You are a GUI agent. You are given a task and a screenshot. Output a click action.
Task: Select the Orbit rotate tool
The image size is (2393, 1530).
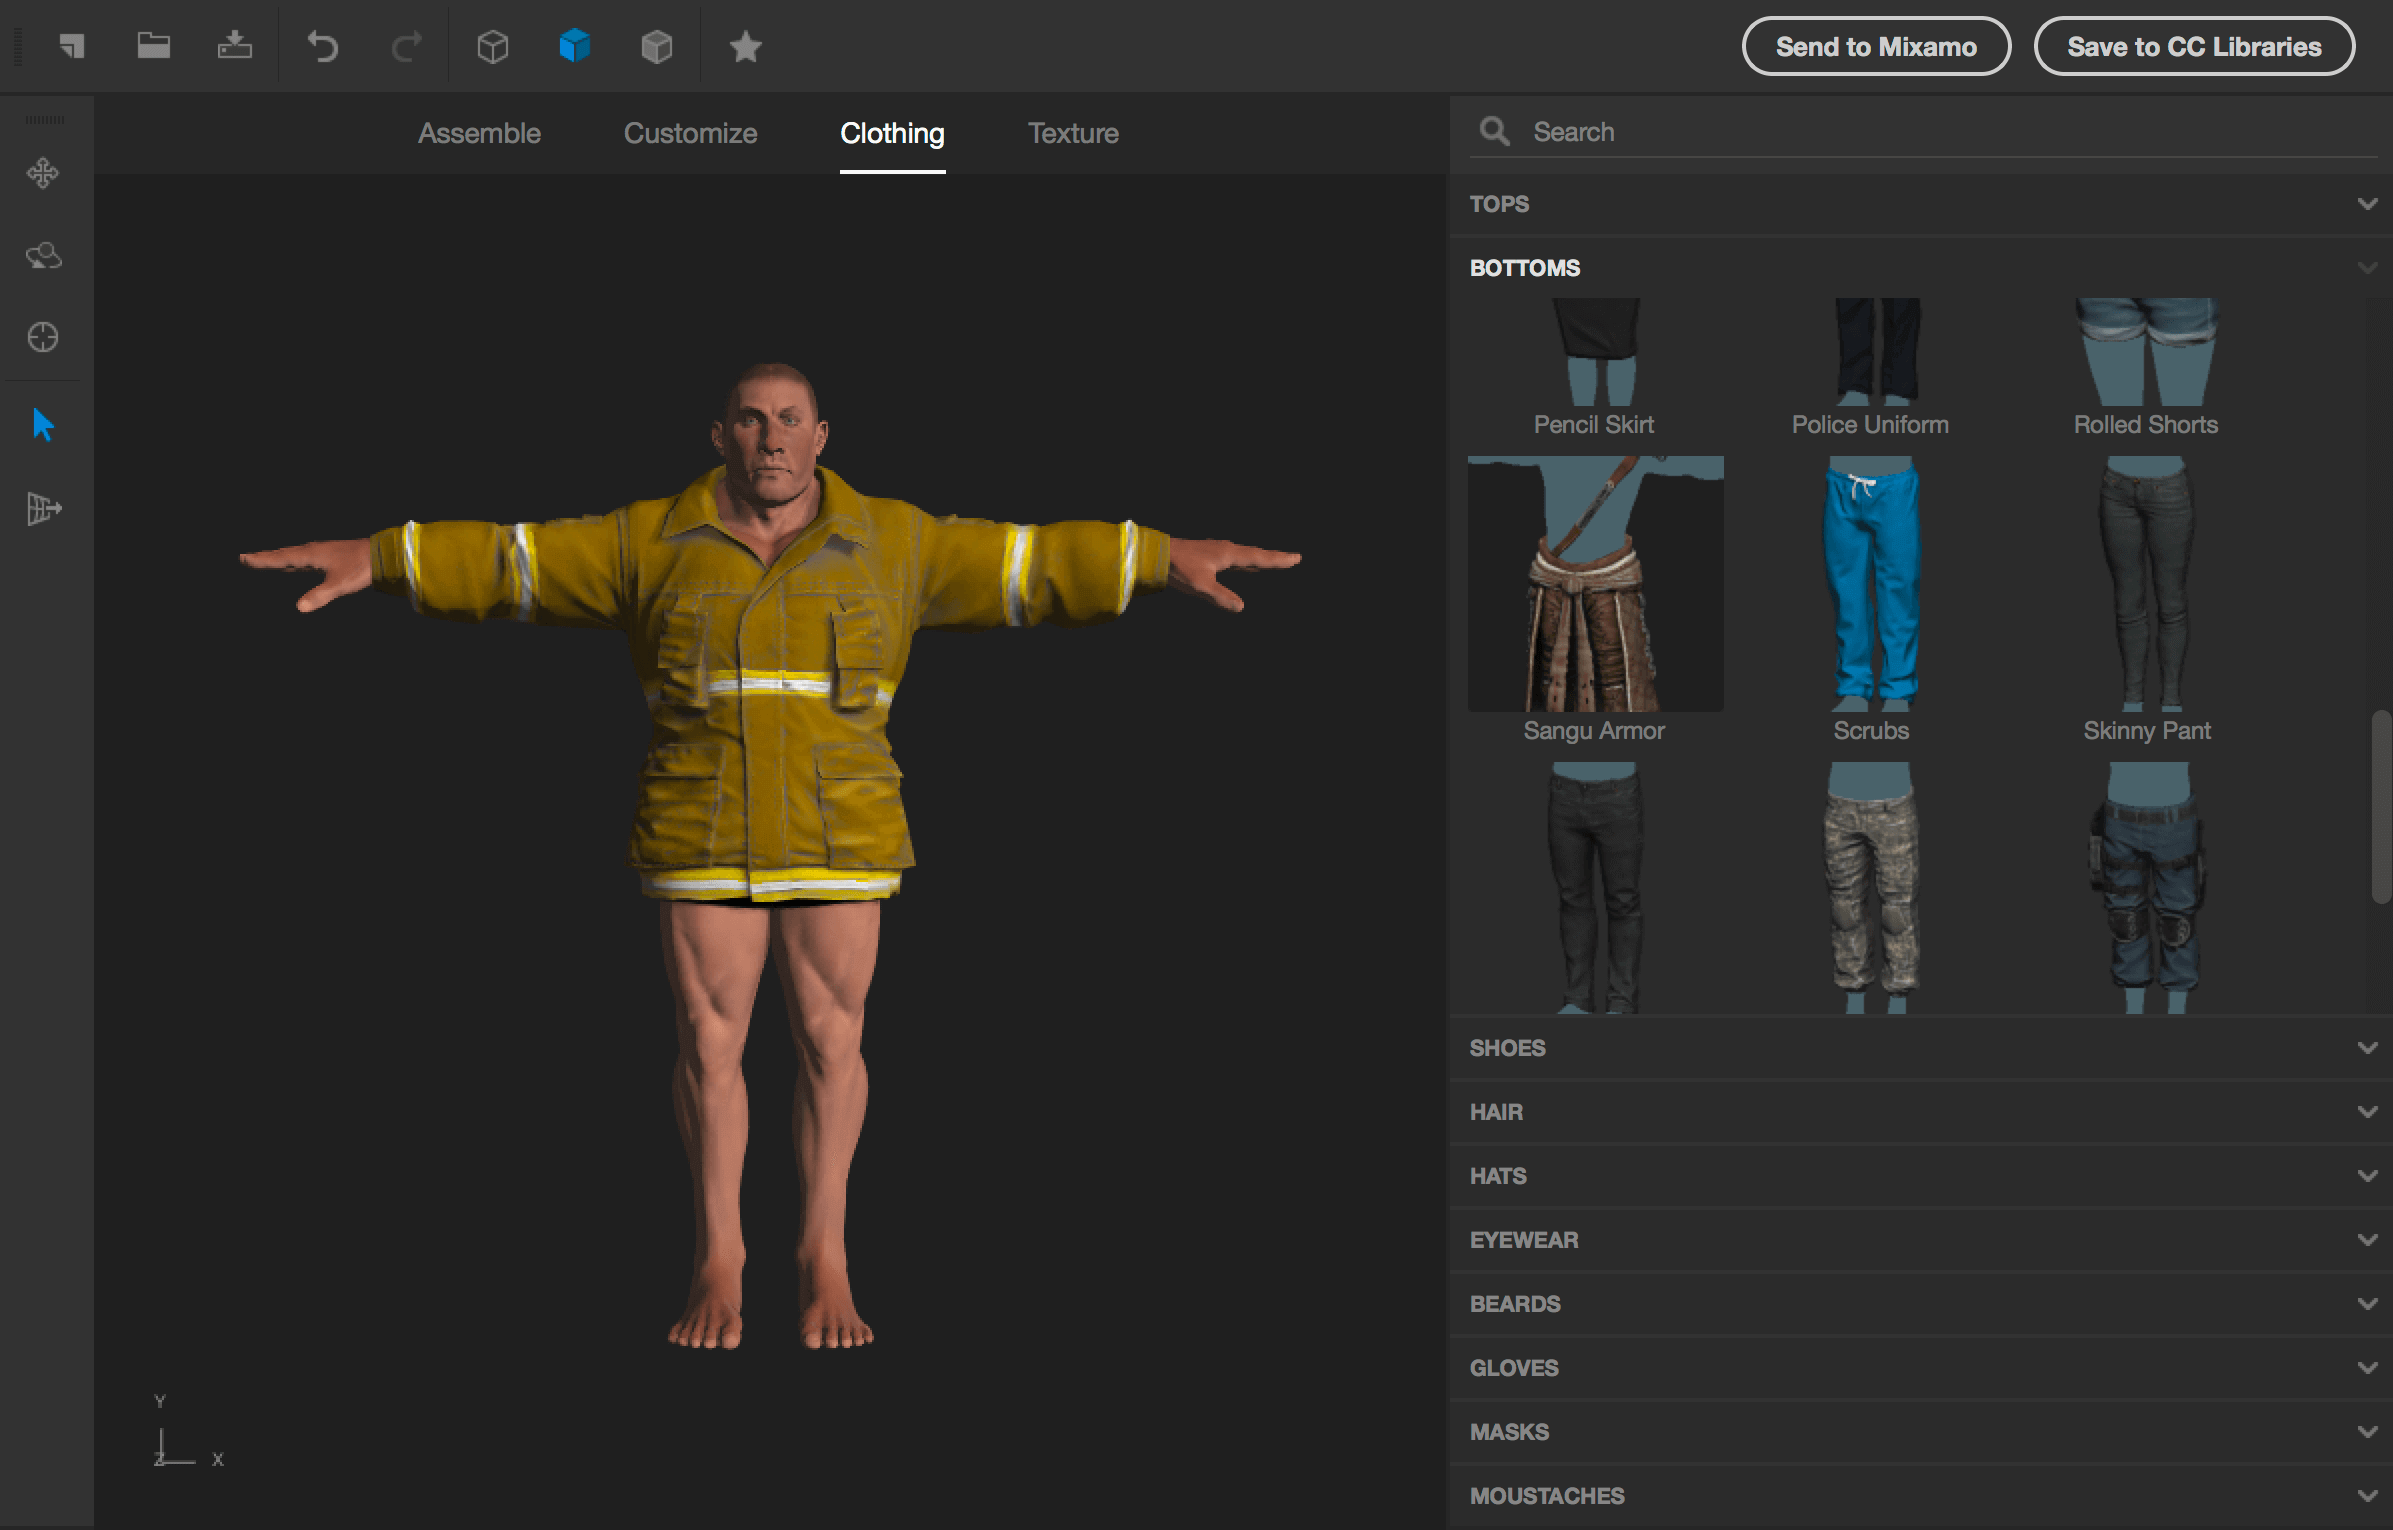pyautogui.click(x=43, y=256)
